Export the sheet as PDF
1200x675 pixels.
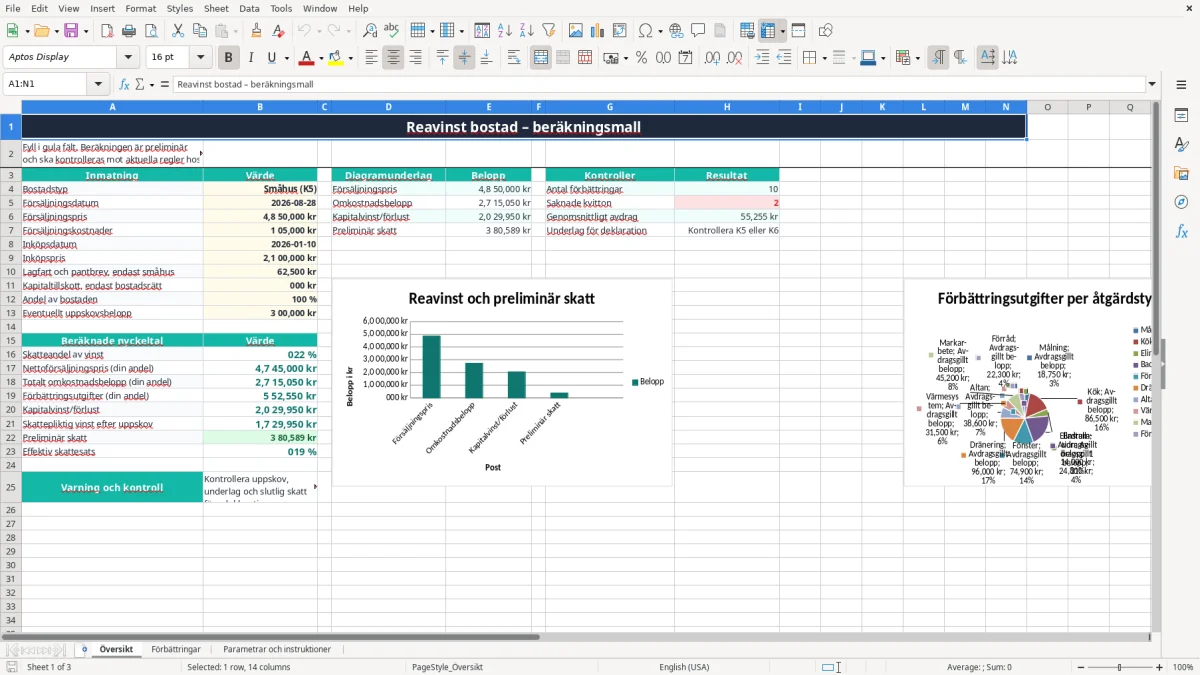pyautogui.click(x=107, y=31)
